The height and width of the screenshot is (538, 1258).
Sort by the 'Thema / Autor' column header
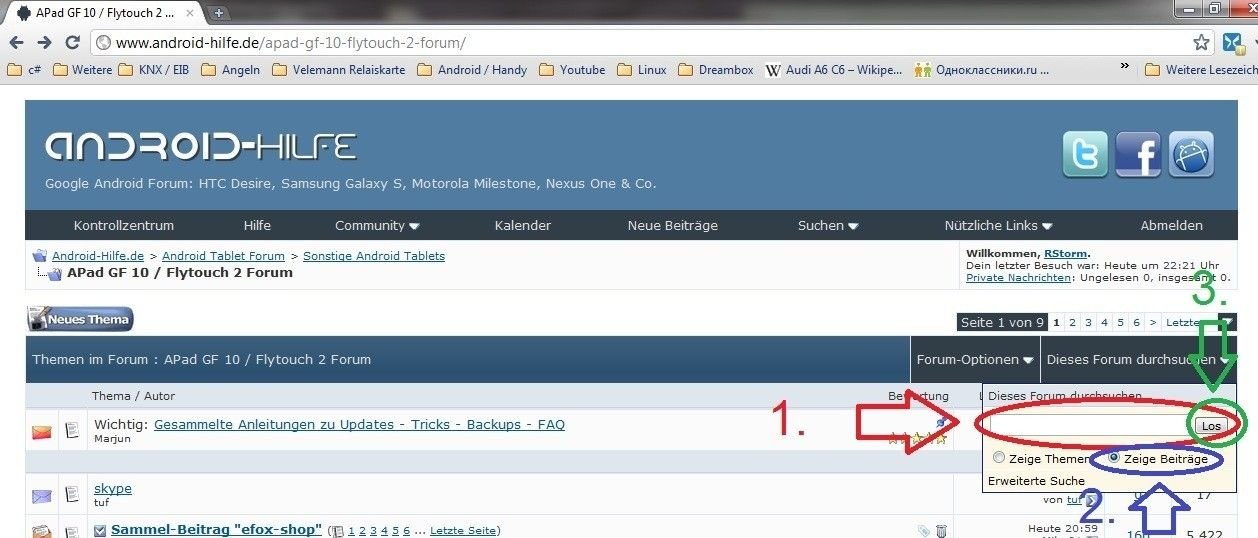[x=133, y=396]
